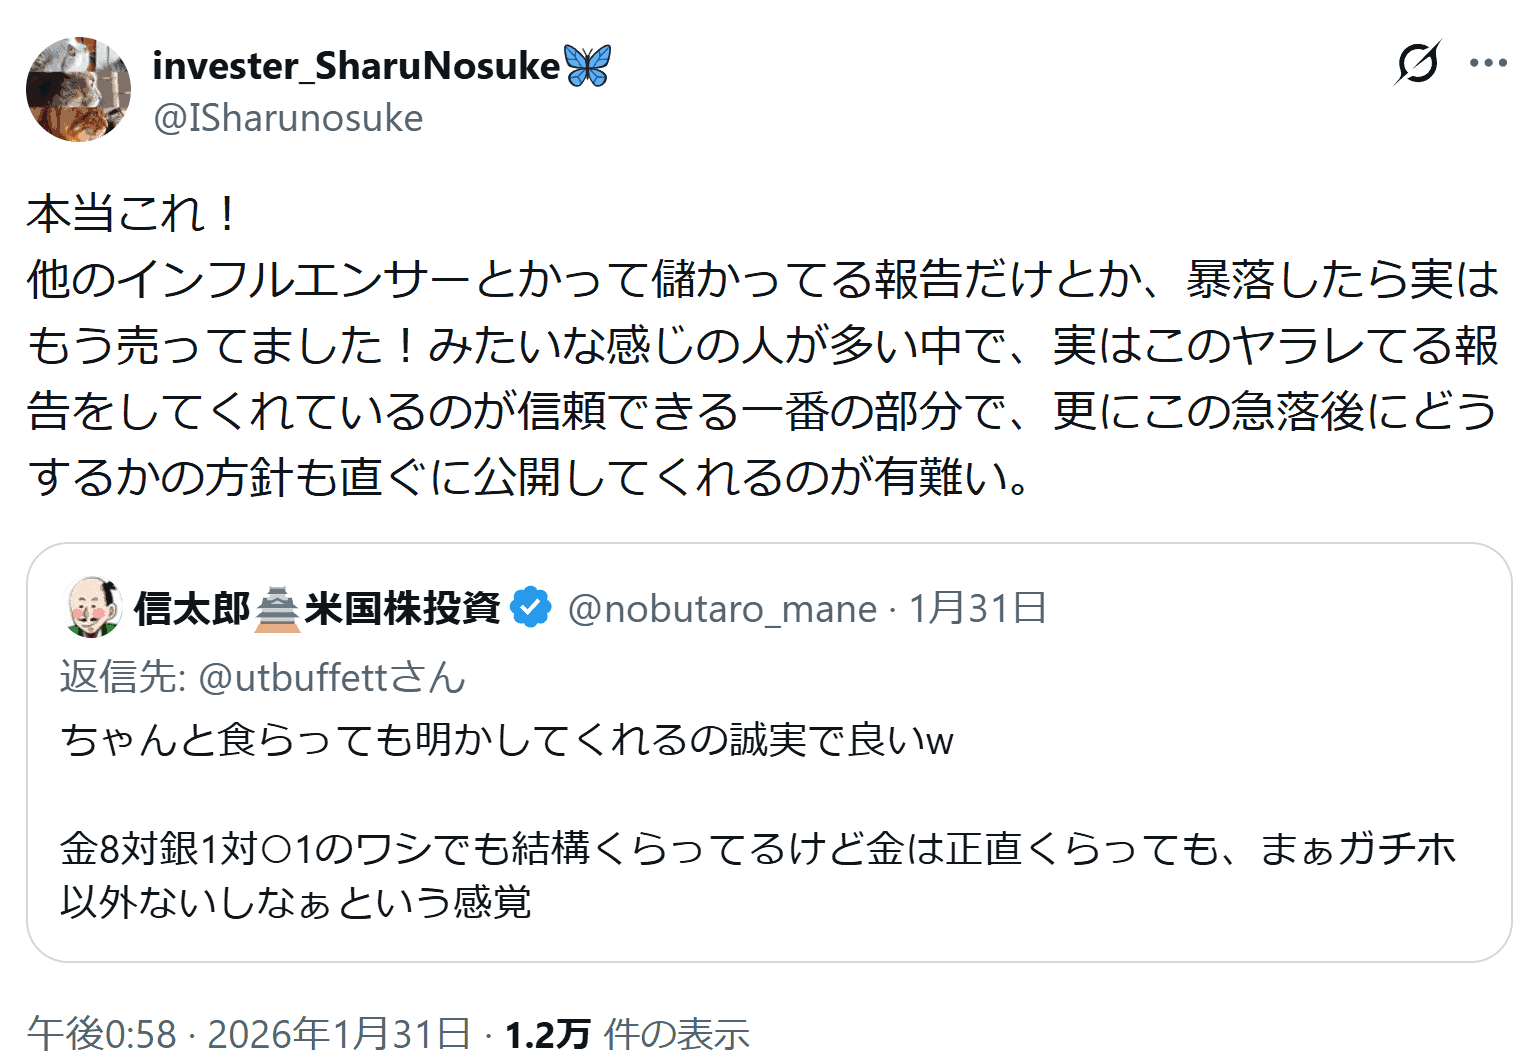The width and height of the screenshot is (1531, 1062).
Task: Open the @nobutaro_mane handle
Action: (x=721, y=608)
